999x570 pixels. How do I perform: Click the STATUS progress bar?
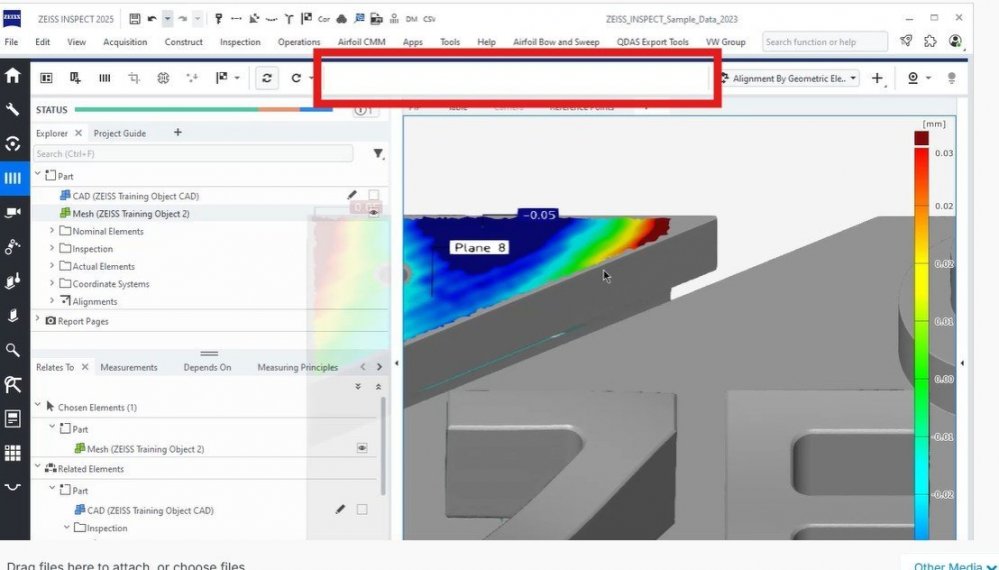tap(203, 110)
